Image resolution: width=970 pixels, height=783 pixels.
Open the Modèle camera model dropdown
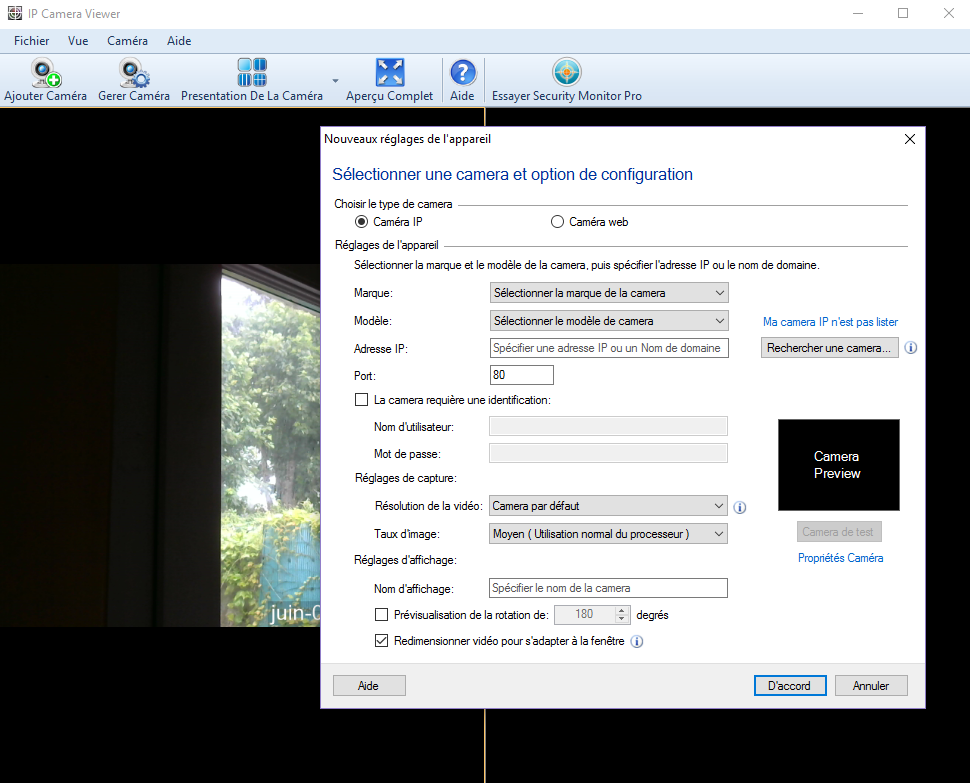tap(608, 321)
